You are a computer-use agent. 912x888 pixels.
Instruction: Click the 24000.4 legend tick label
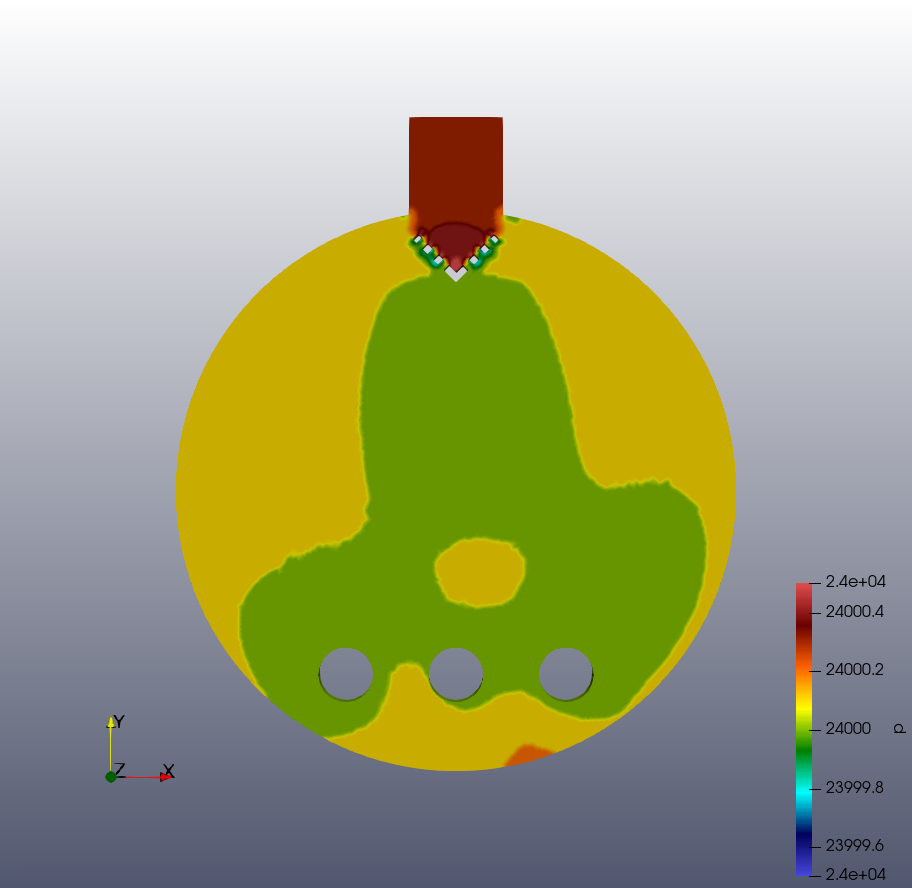click(x=854, y=612)
